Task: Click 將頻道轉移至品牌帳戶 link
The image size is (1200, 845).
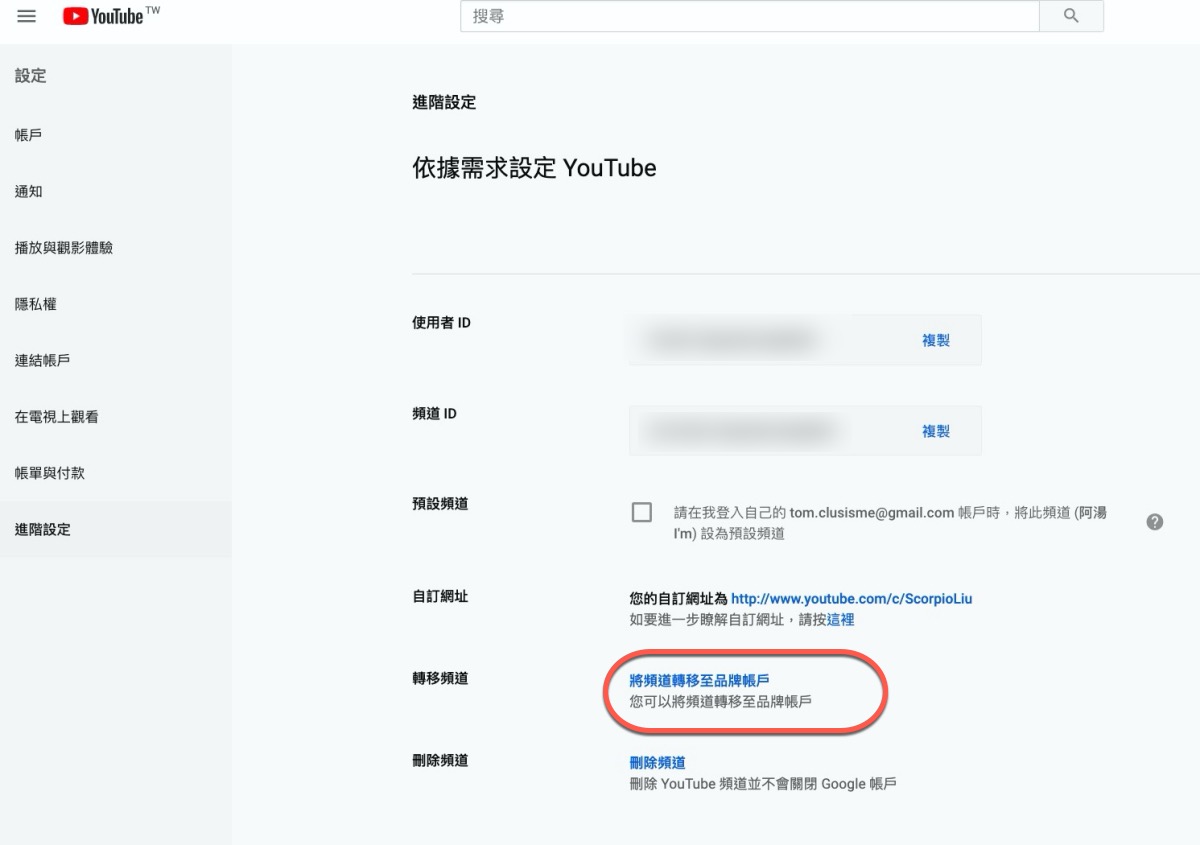Action: [700, 681]
